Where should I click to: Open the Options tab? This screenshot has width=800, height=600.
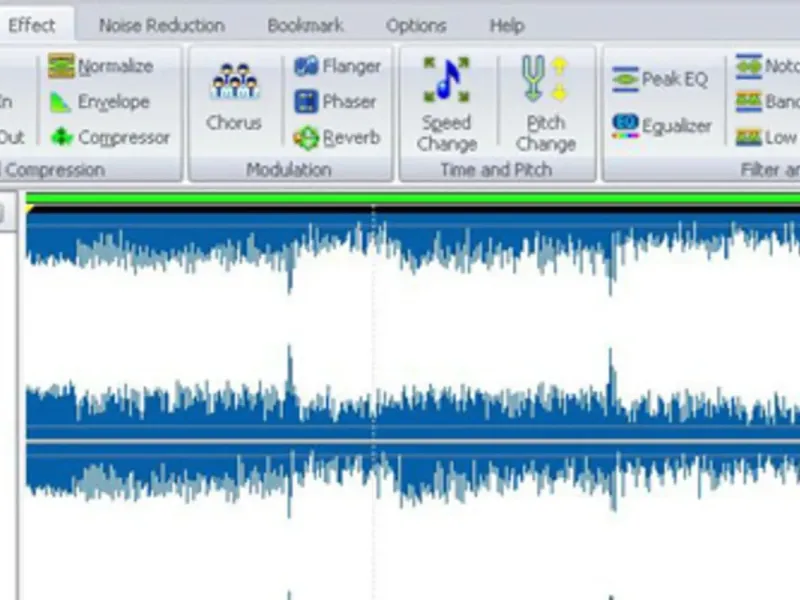pyautogui.click(x=416, y=26)
